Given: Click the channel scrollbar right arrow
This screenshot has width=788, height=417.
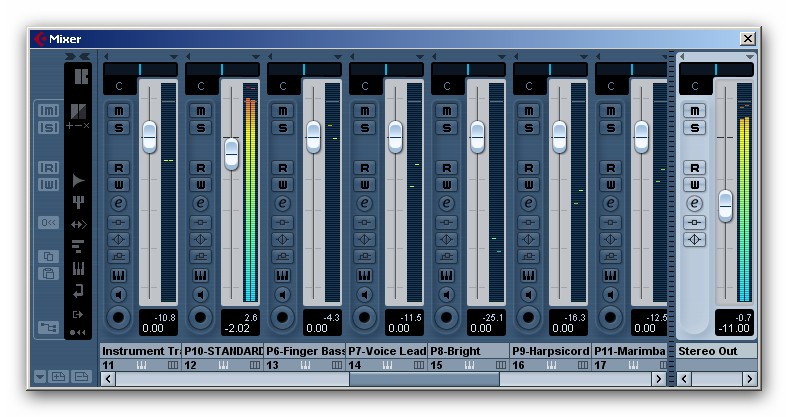Looking at the screenshot, I should [658, 379].
